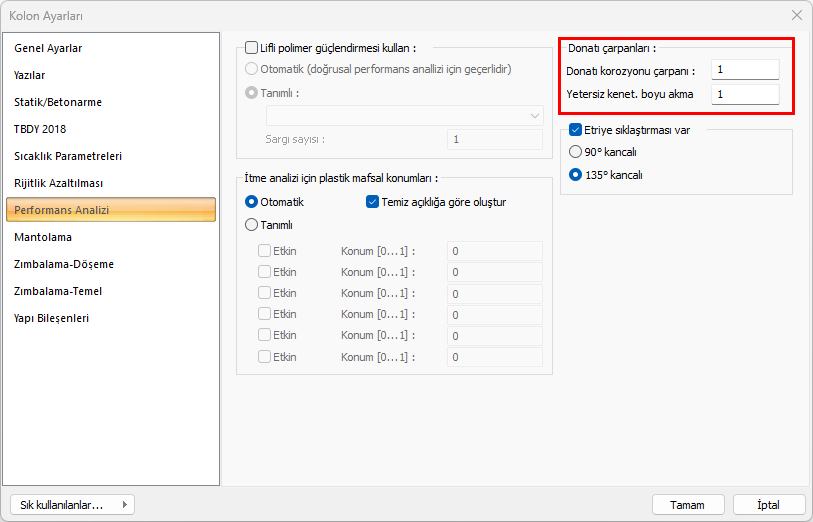Close the Kolon Ayarları dialog

pos(796,15)
